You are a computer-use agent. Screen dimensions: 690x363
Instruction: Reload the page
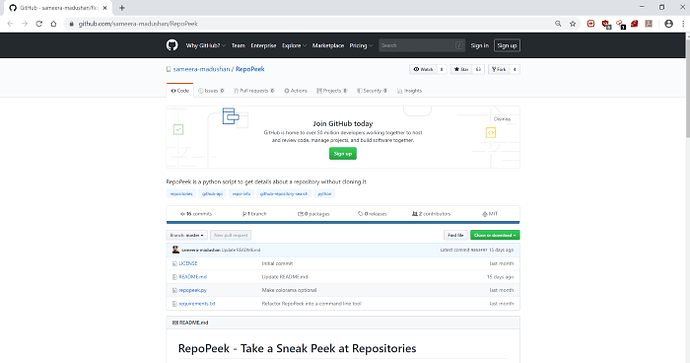pos(39,24)
